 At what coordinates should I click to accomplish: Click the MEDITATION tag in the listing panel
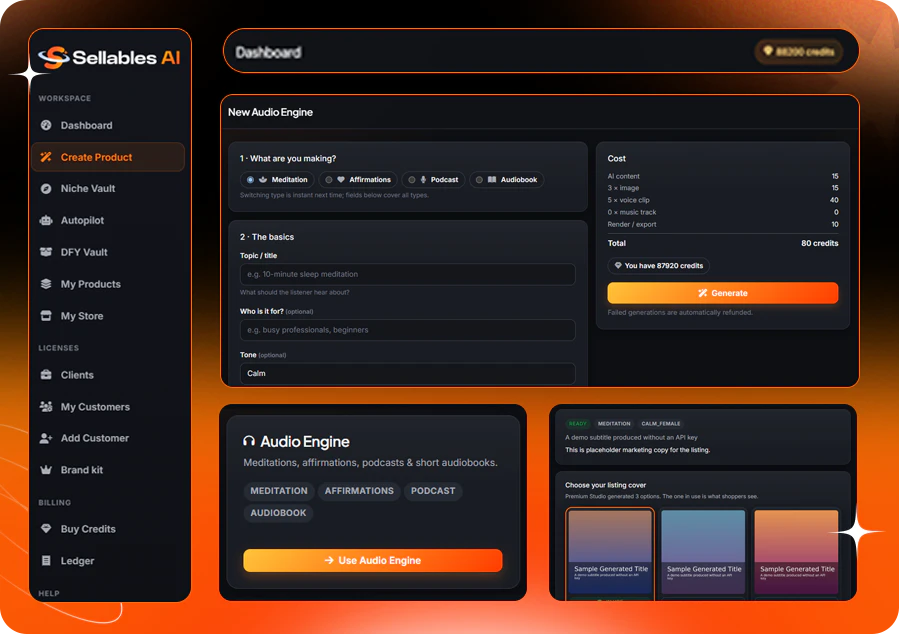(x=614, y=424)
